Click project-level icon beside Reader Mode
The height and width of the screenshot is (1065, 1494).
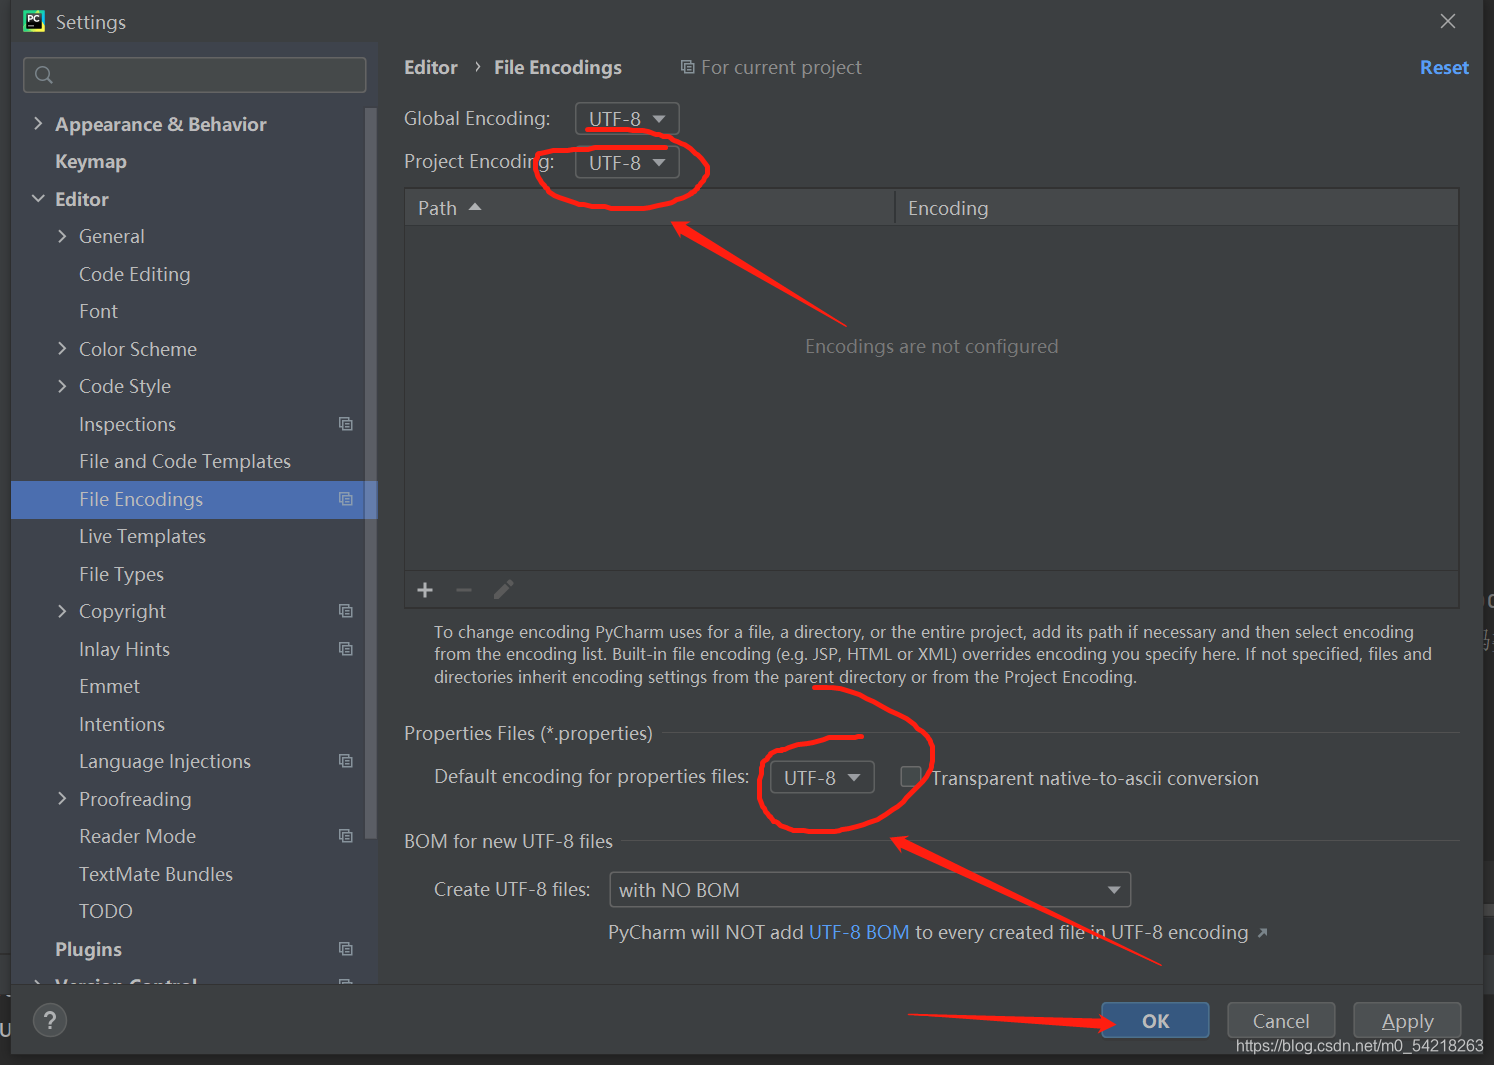pos(346,836)
